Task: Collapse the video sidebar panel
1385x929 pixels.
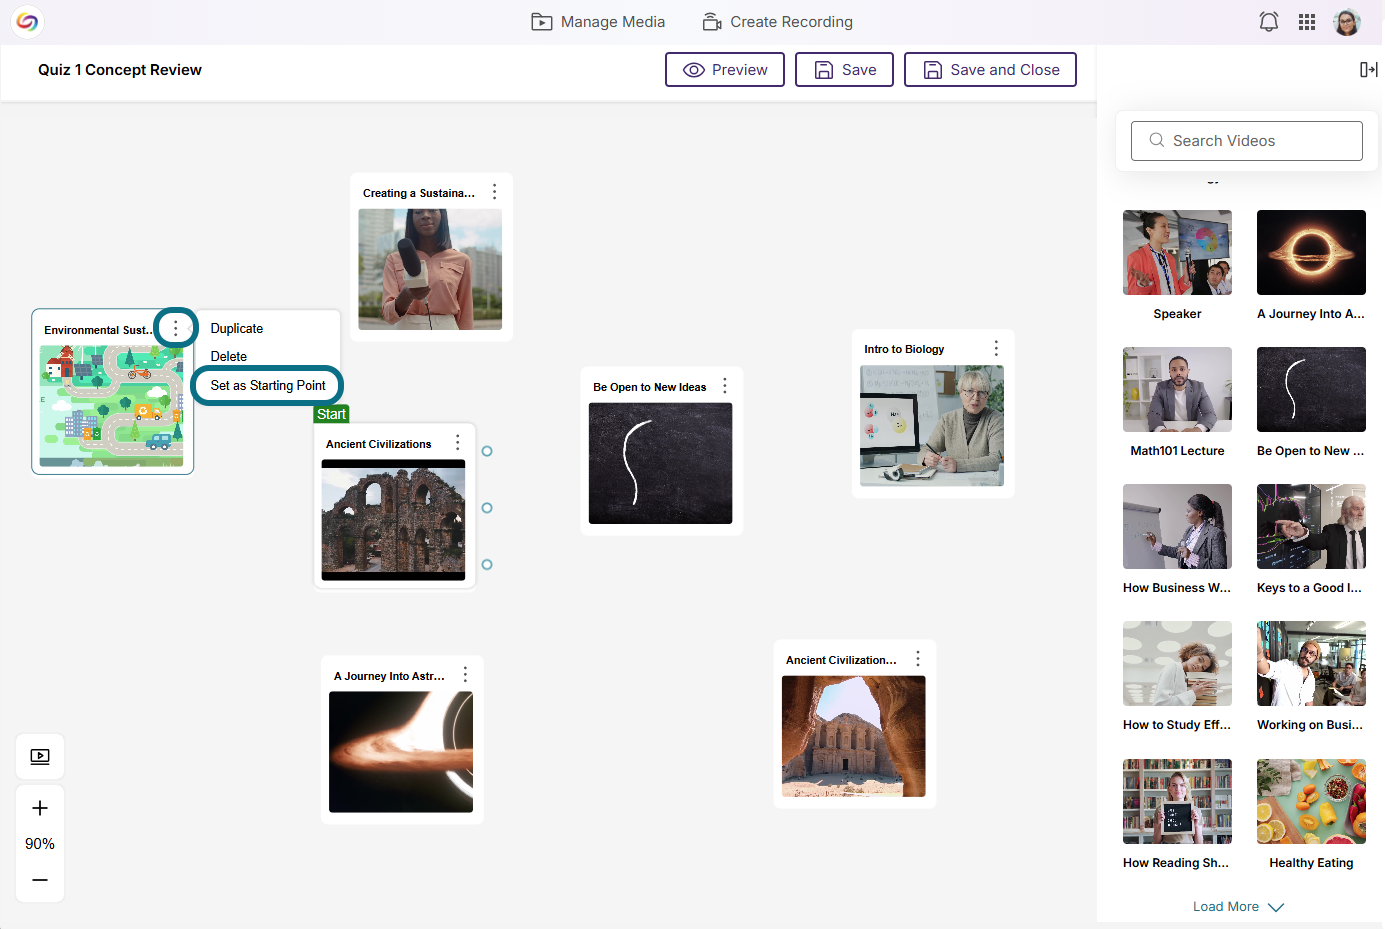Action: 1369,69
